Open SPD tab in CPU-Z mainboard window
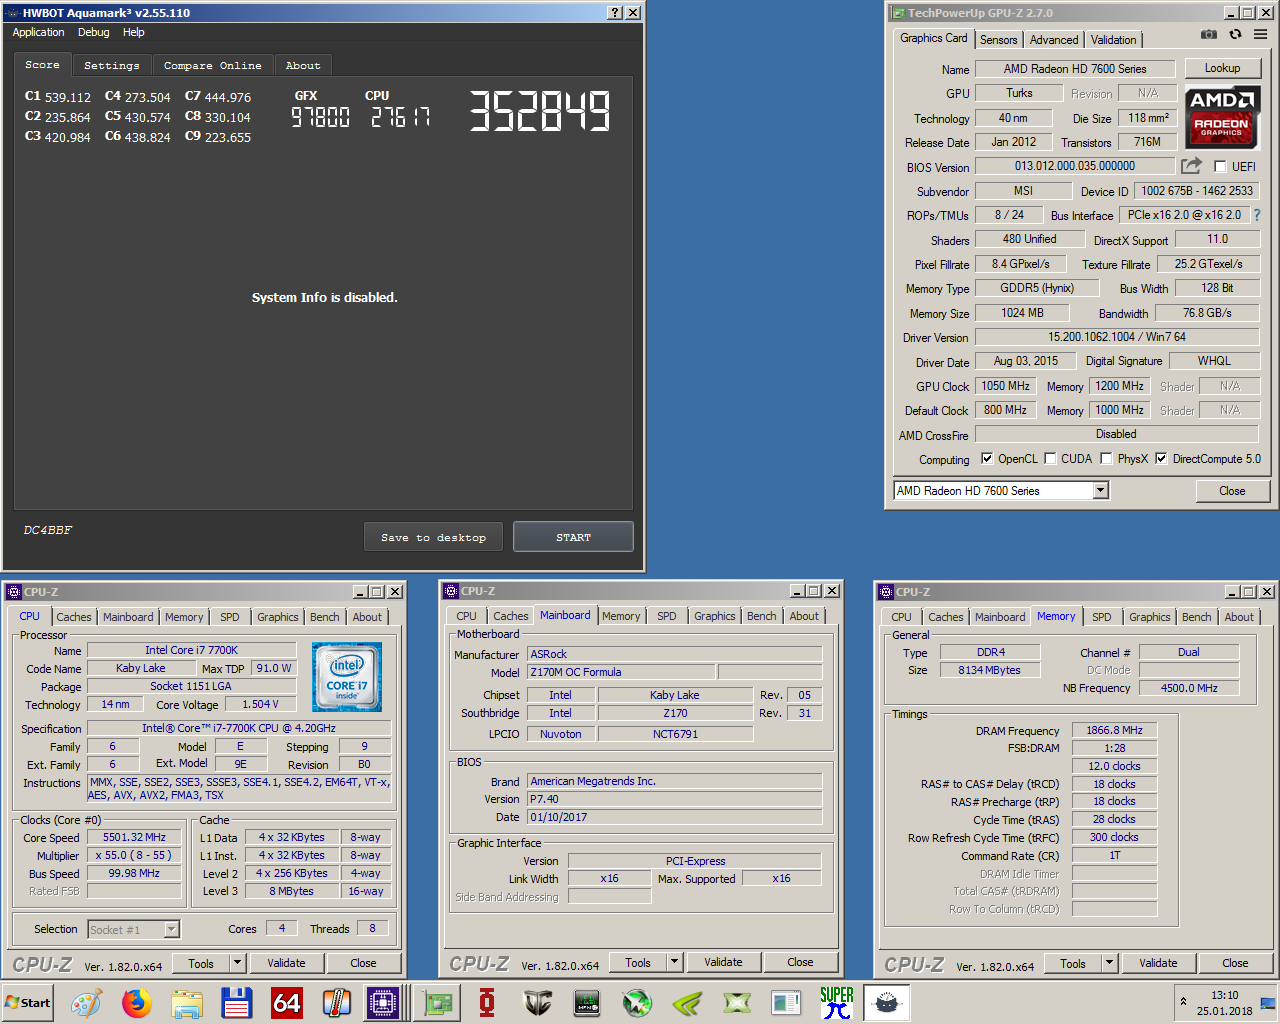 pos(667,616)
